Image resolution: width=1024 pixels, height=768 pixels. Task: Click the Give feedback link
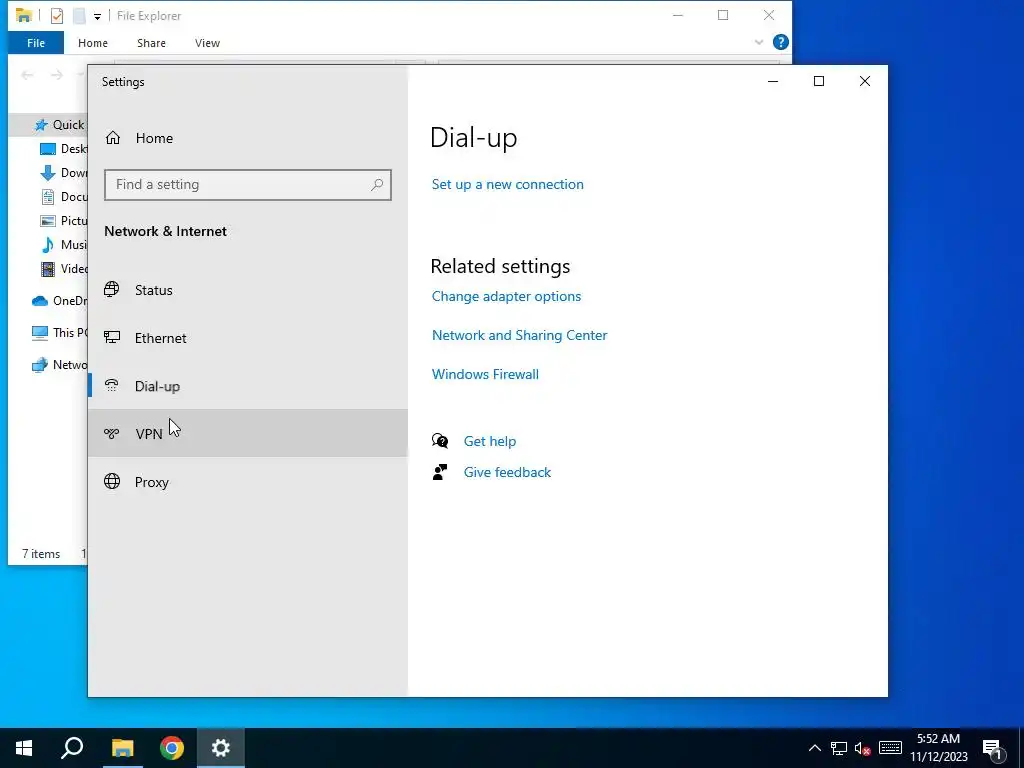[507, 472]
